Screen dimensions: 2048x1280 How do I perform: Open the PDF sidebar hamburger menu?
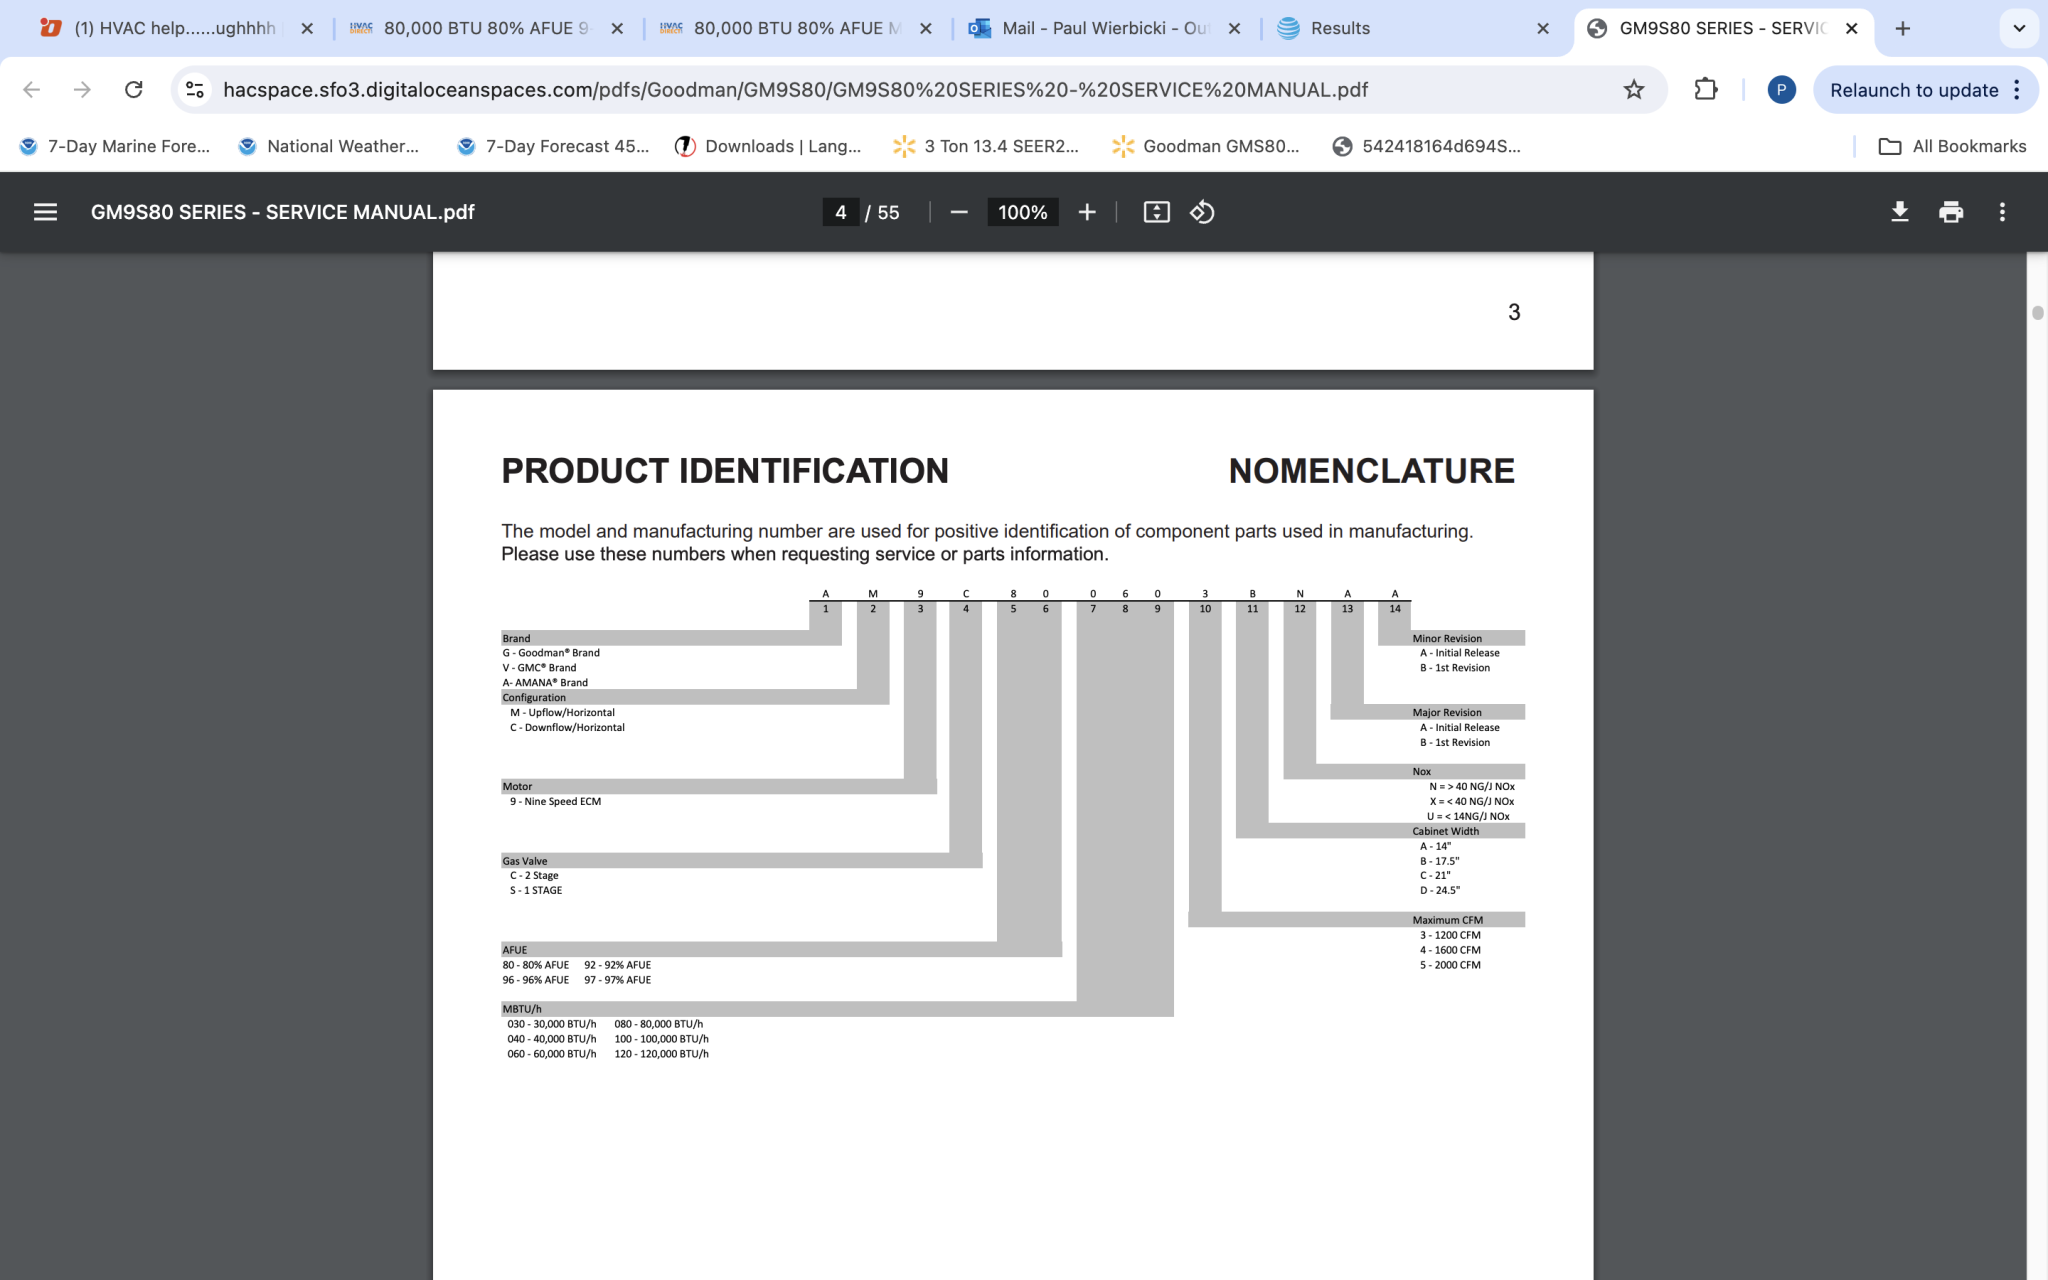click(x=45, y=212)
